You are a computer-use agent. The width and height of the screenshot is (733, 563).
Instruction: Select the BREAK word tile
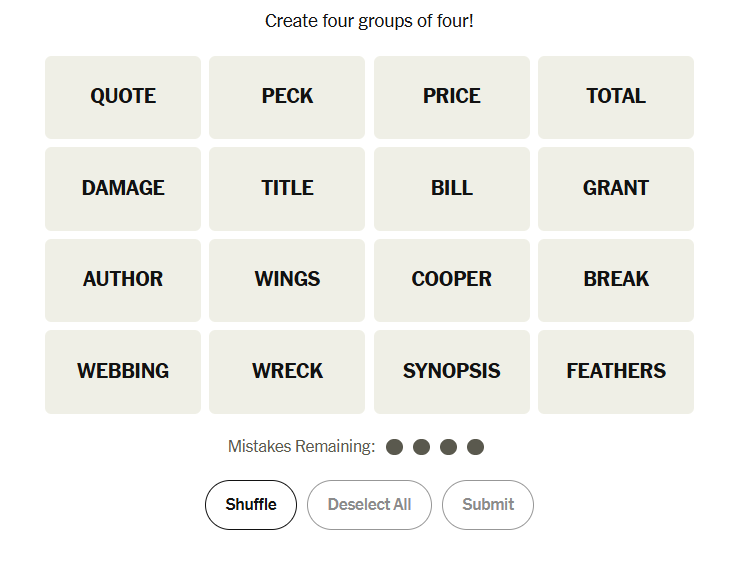[x=616, y=280]
